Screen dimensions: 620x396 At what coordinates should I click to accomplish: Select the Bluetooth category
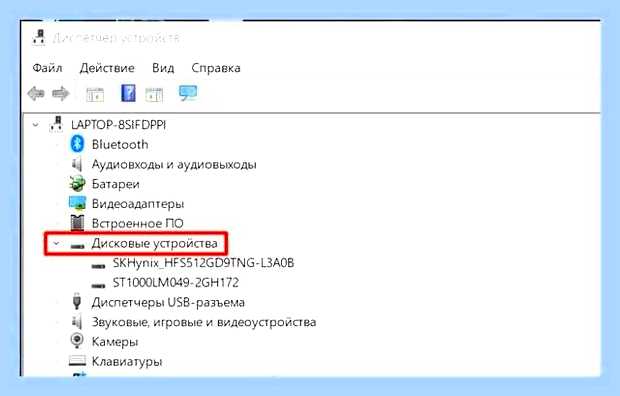[120, 144]
